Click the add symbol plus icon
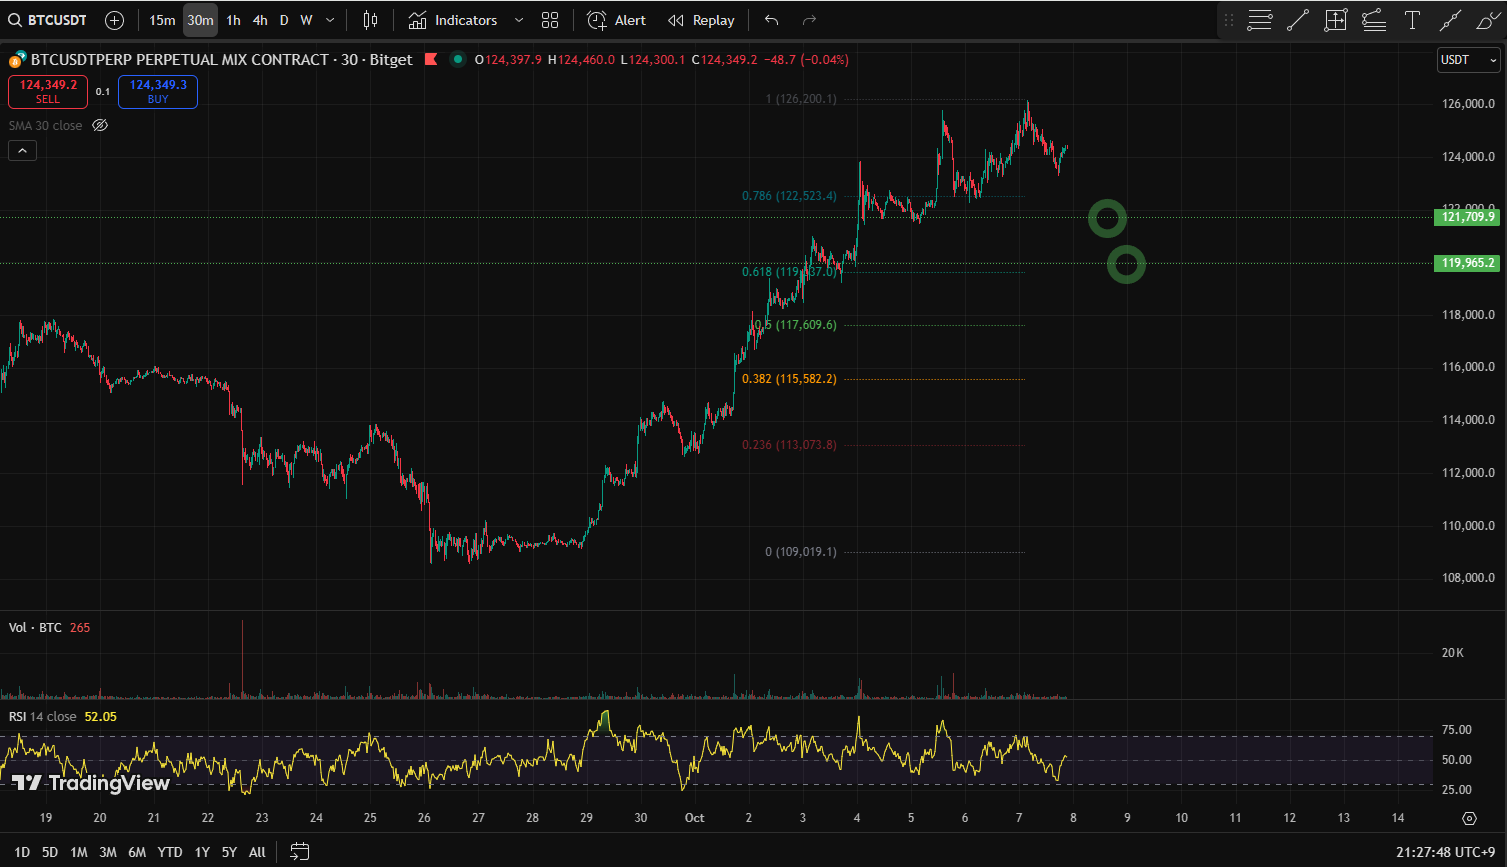Screen dimensions: 1507x867 click(x=114, y=20)
